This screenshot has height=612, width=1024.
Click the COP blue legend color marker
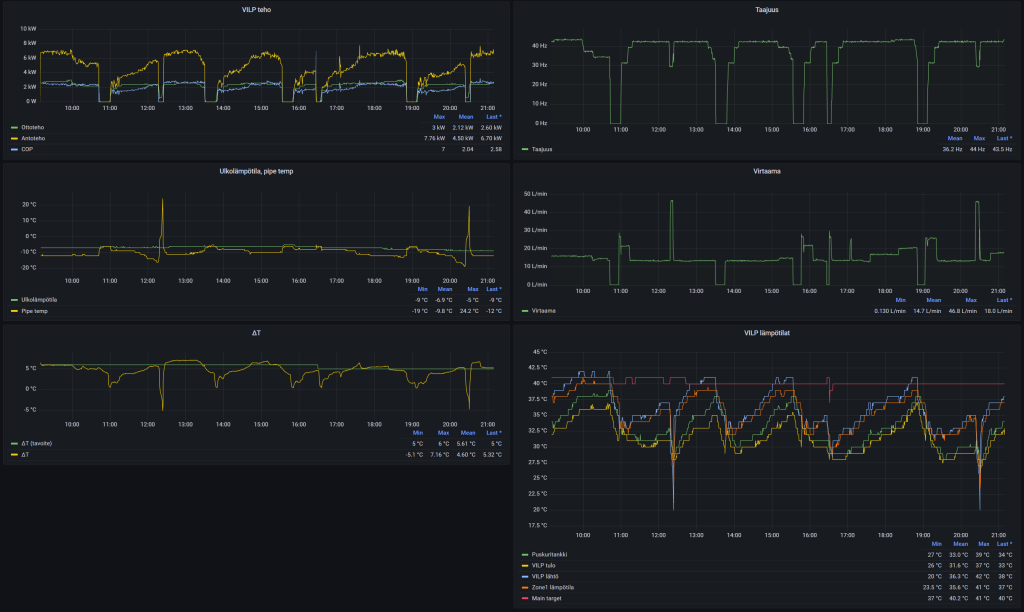point(14,149)
